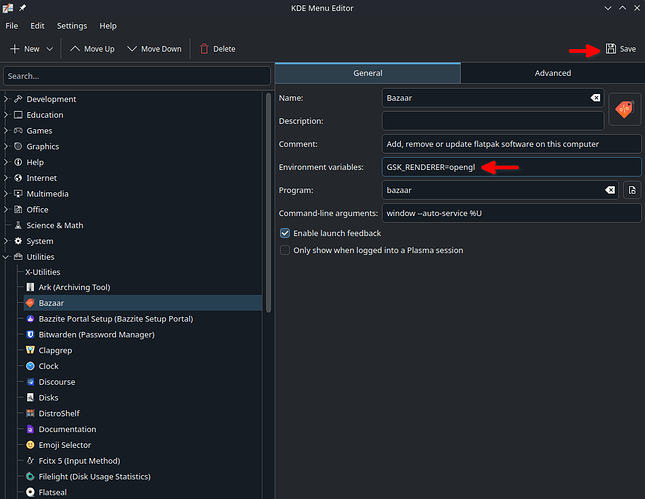645x499 pixels.
Task: Expand the Multimedia category
Action: point(6,194)
